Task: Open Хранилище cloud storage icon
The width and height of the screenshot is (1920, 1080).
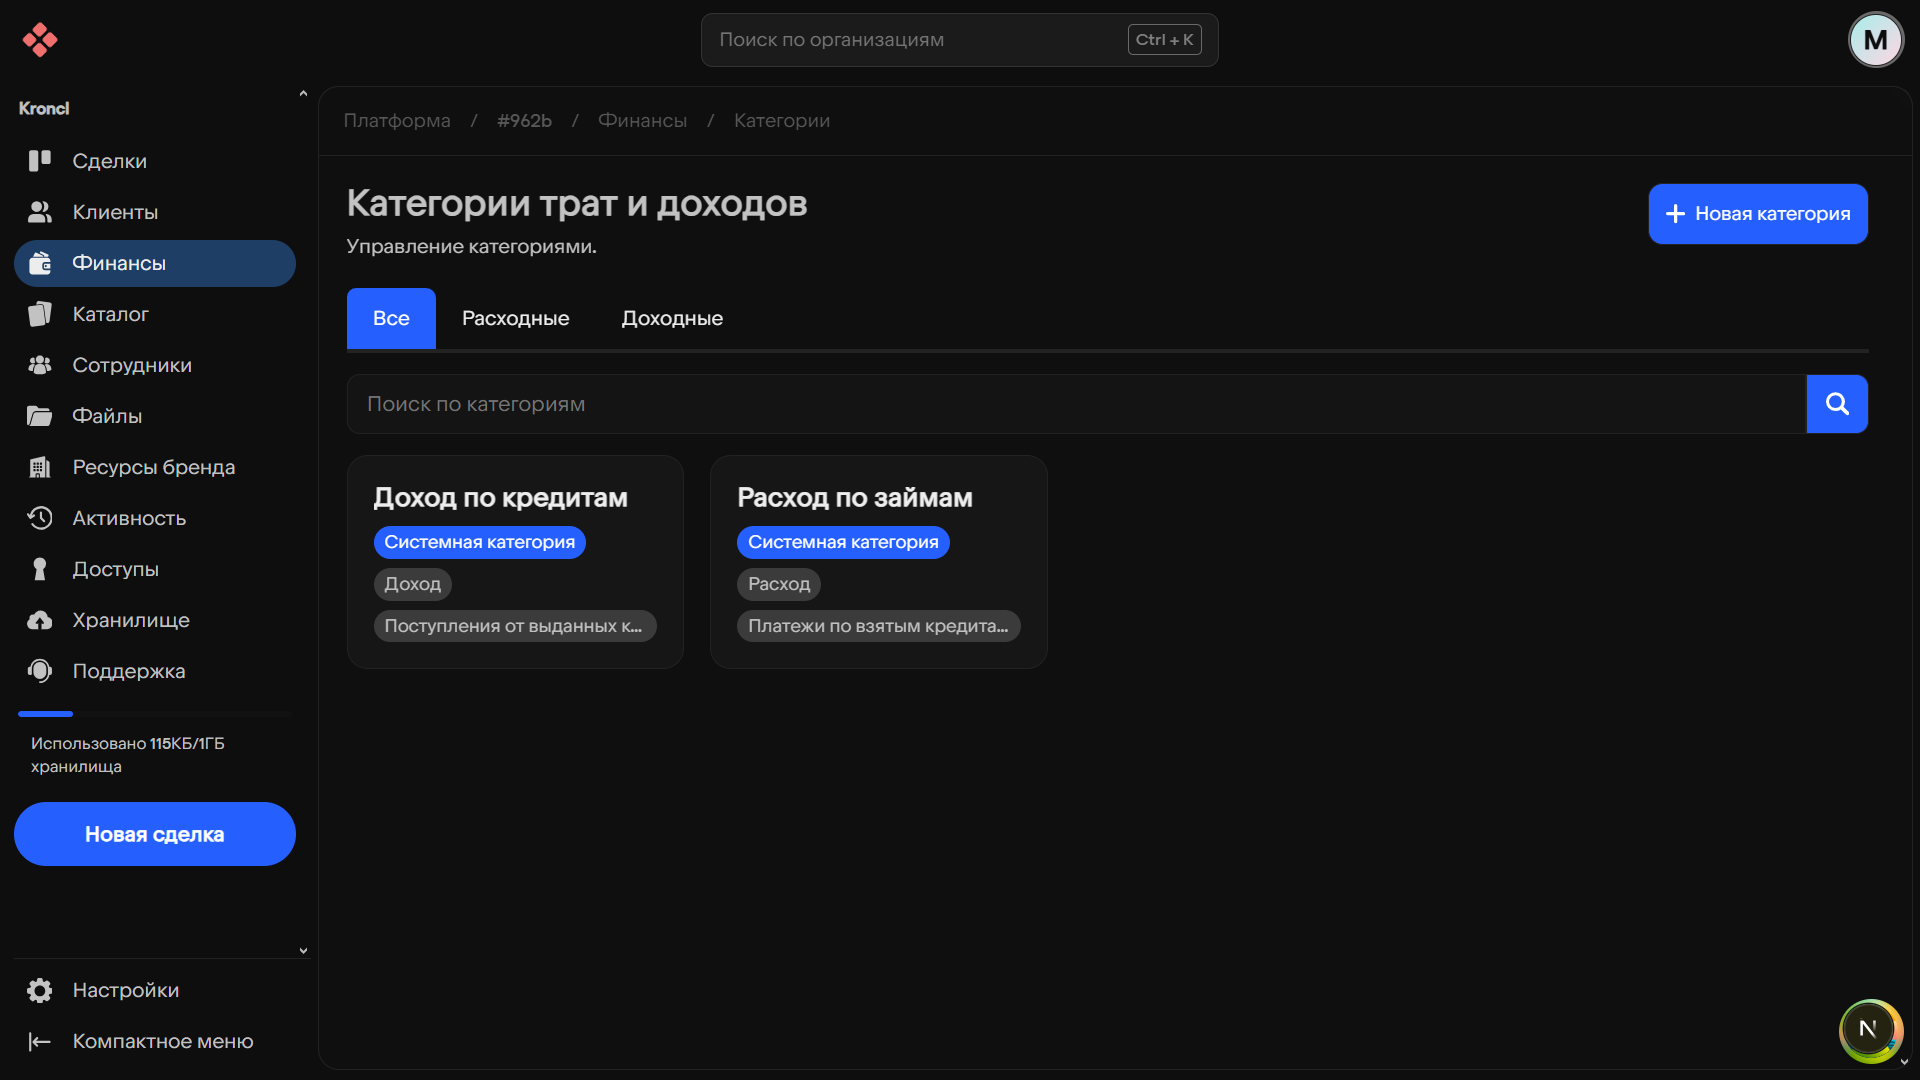Action: tap(40, 620)
